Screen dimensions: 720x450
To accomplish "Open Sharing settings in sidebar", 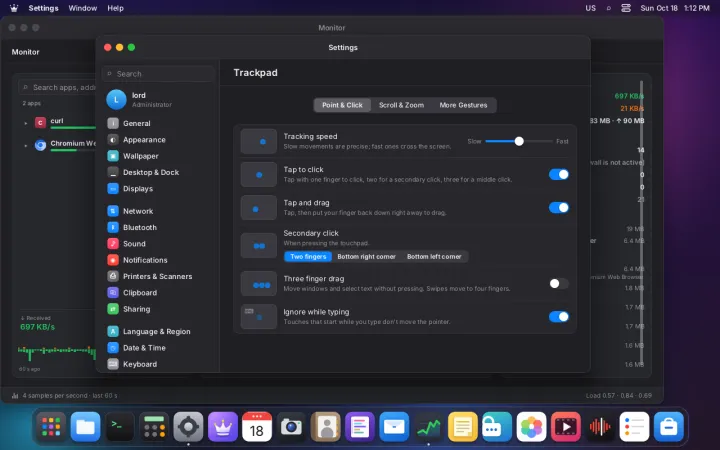I will click(x=158, y=309).
